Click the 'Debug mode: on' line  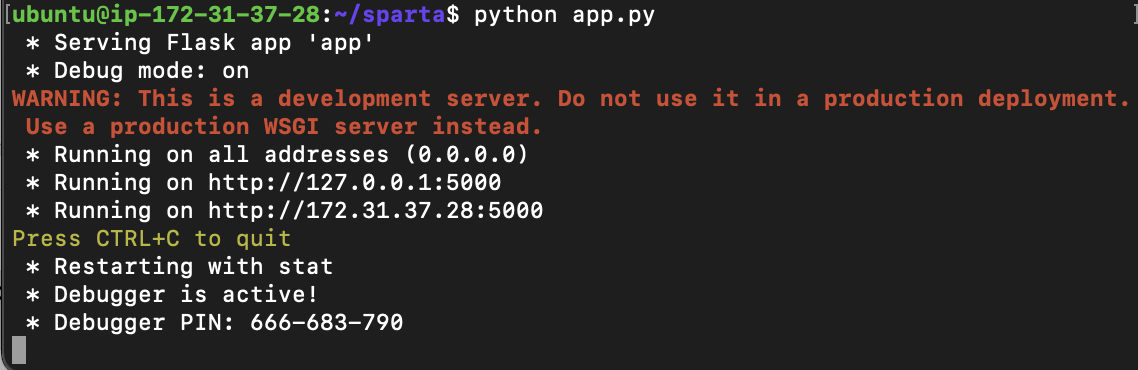click(x=138, y=71)
